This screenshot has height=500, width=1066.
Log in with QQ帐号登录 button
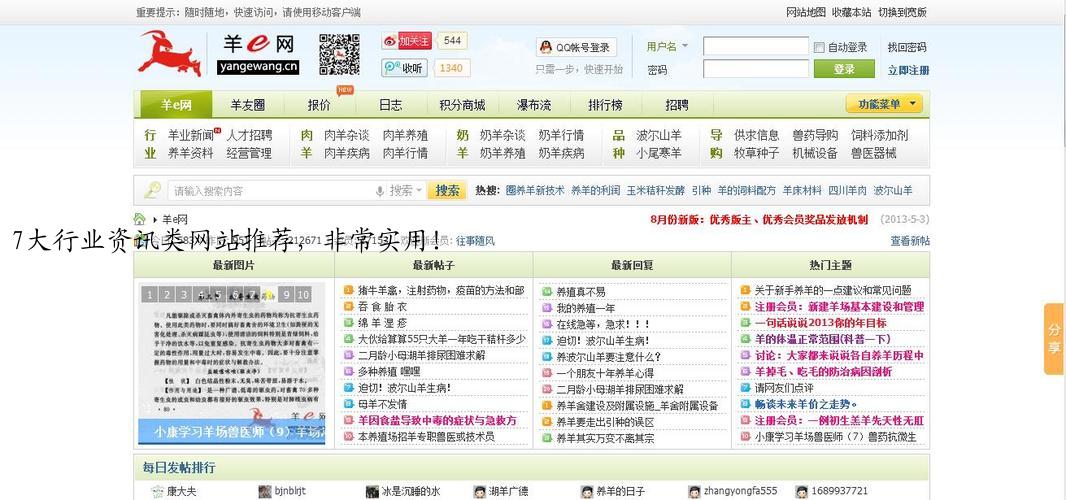[x=576, y=47]
